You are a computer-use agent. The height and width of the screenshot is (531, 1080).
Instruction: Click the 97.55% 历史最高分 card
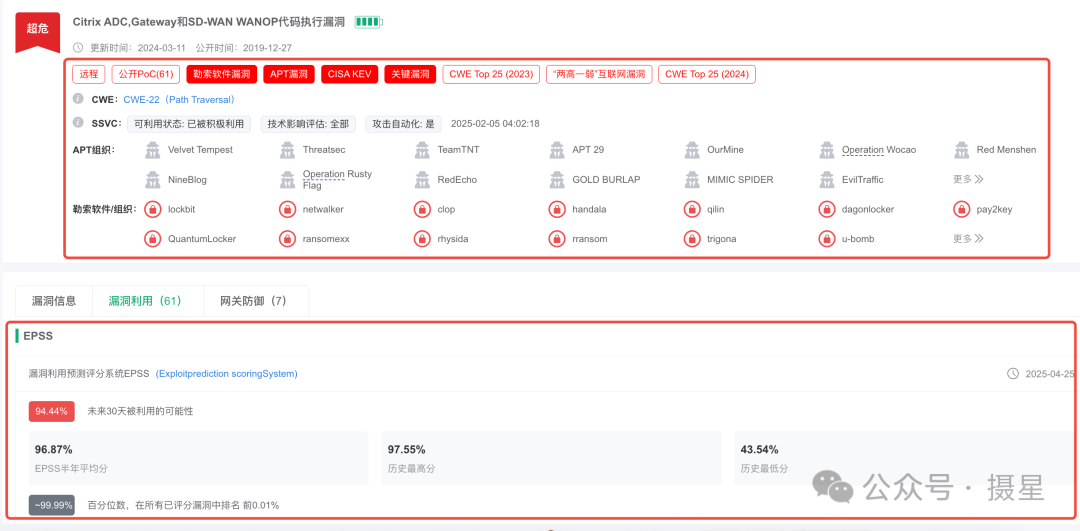[x=551, y=459]
